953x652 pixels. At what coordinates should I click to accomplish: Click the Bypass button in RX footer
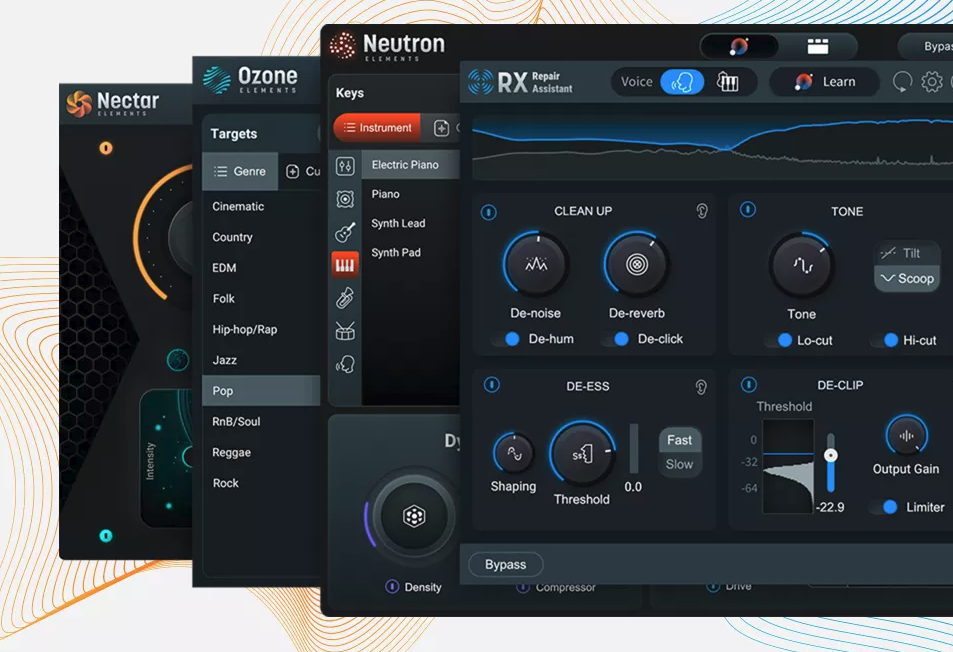(x=506, y=564)
